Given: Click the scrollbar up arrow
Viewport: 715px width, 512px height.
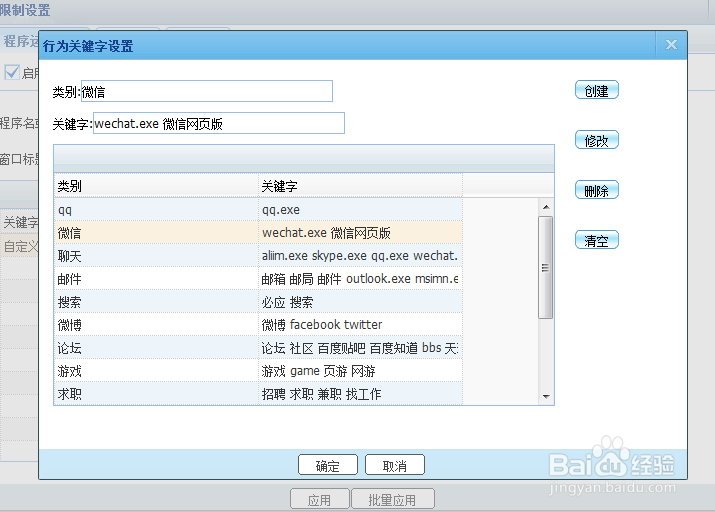Looking at the screenshot, I should click(546, 207).
